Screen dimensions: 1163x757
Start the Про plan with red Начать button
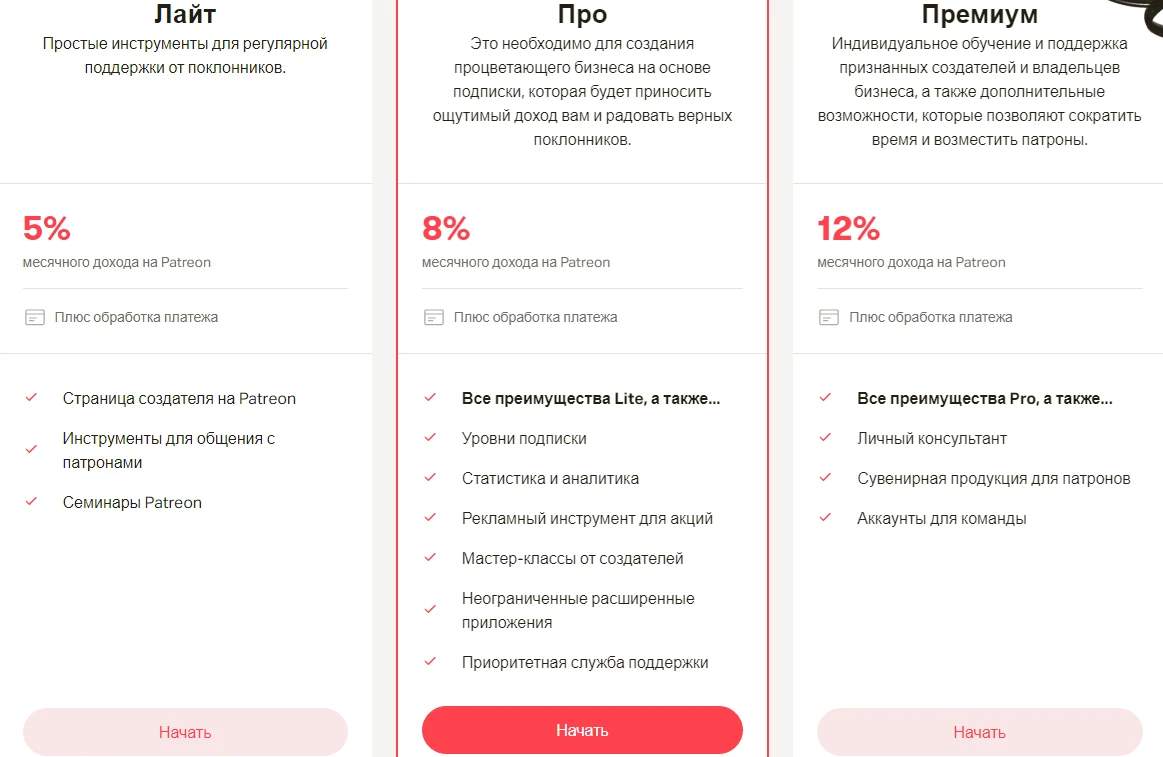pos(582,730)
